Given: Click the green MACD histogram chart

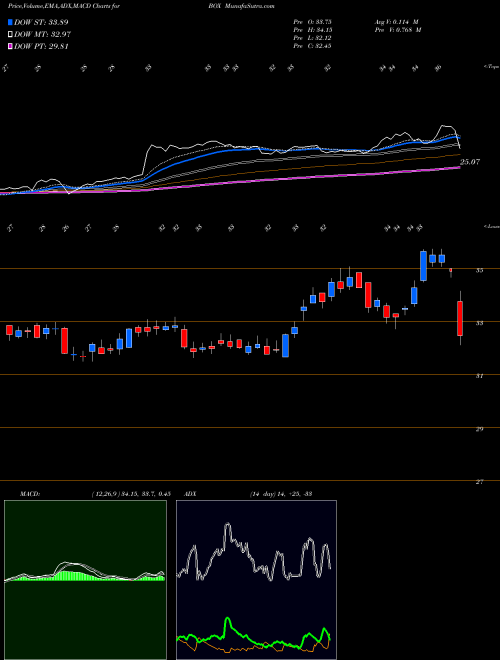Looking at the screenshot, I should pyautogui.click(x=85, y=580).
